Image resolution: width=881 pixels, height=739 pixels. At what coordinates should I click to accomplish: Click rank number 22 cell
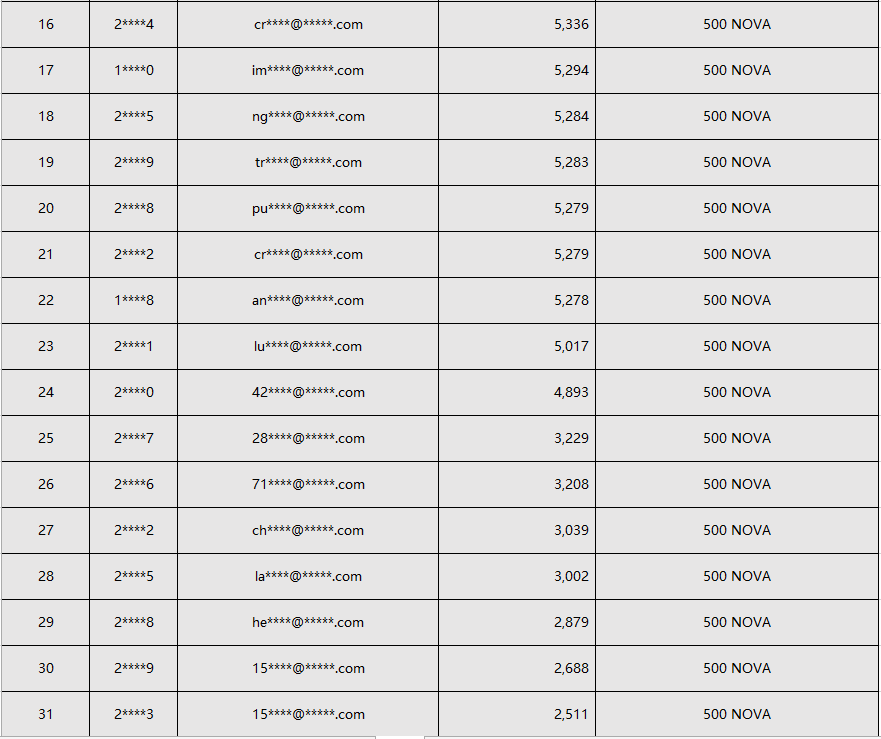pos(46,300)
